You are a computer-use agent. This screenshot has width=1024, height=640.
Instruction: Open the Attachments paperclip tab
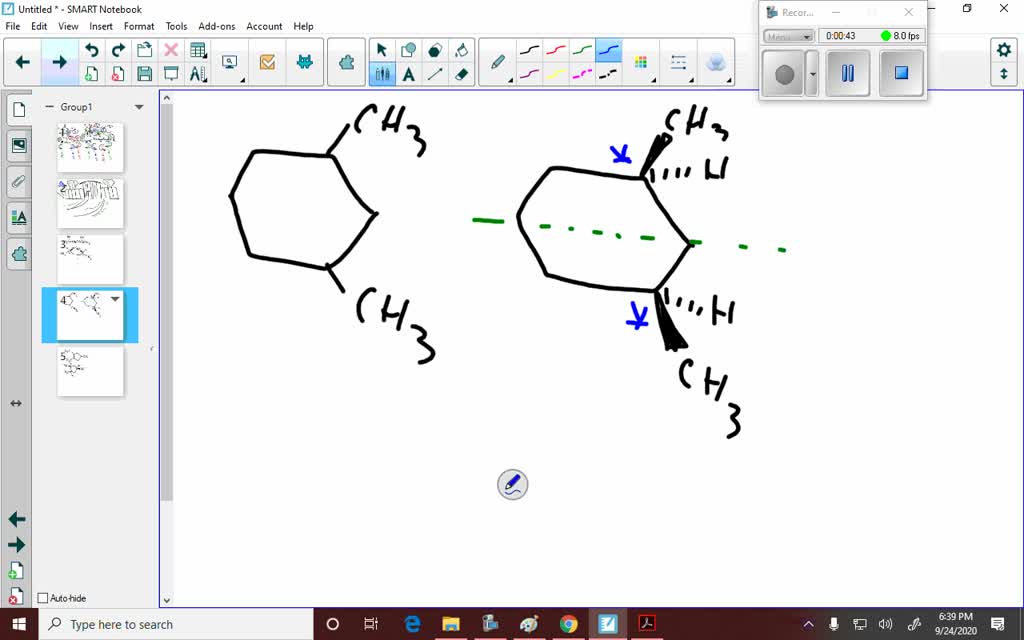[x=17, y=181]
